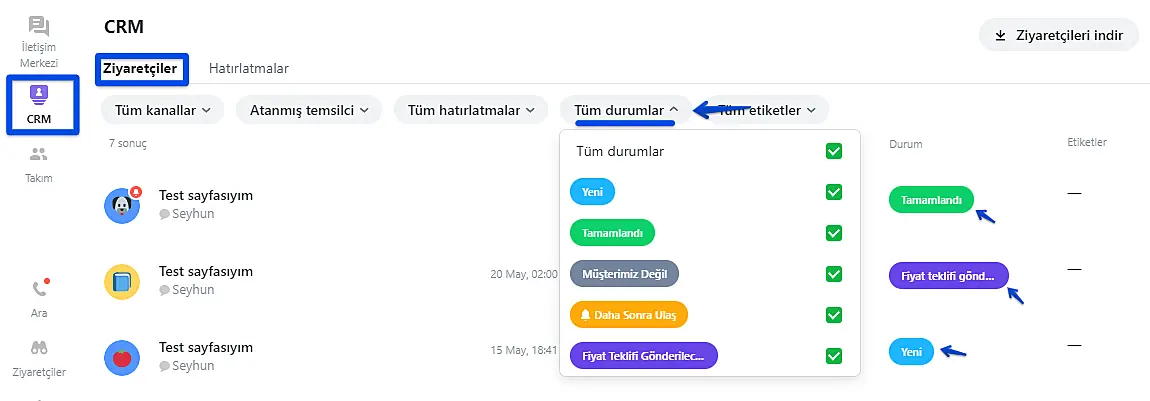Toggle the Yeni status checkbox
The image size is (1150, 401).
pos(834,192)
